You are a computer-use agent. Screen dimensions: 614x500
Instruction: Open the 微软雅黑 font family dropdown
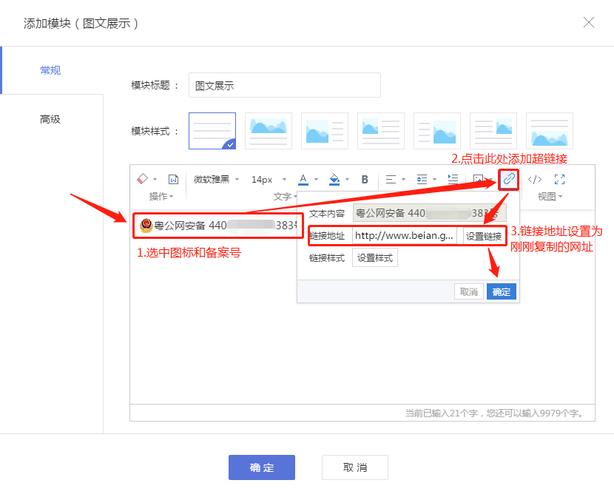(x=217, y=179)
